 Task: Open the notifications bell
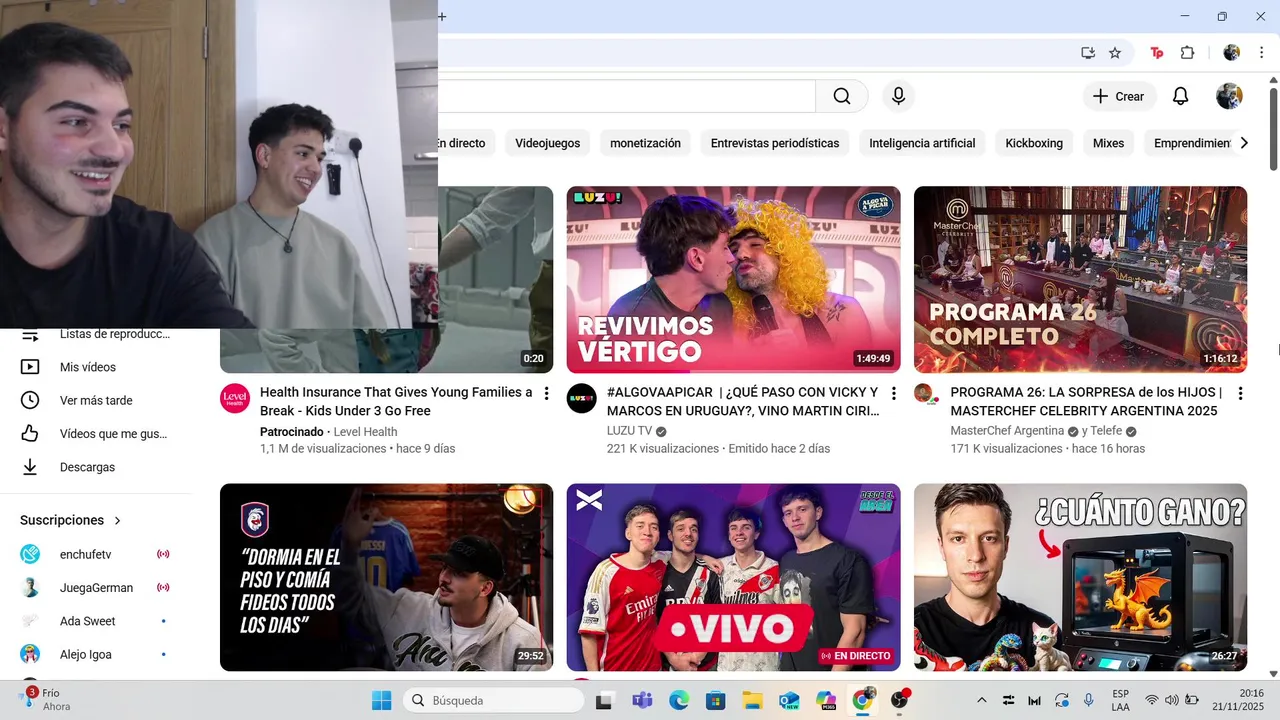click(1180, 96)
